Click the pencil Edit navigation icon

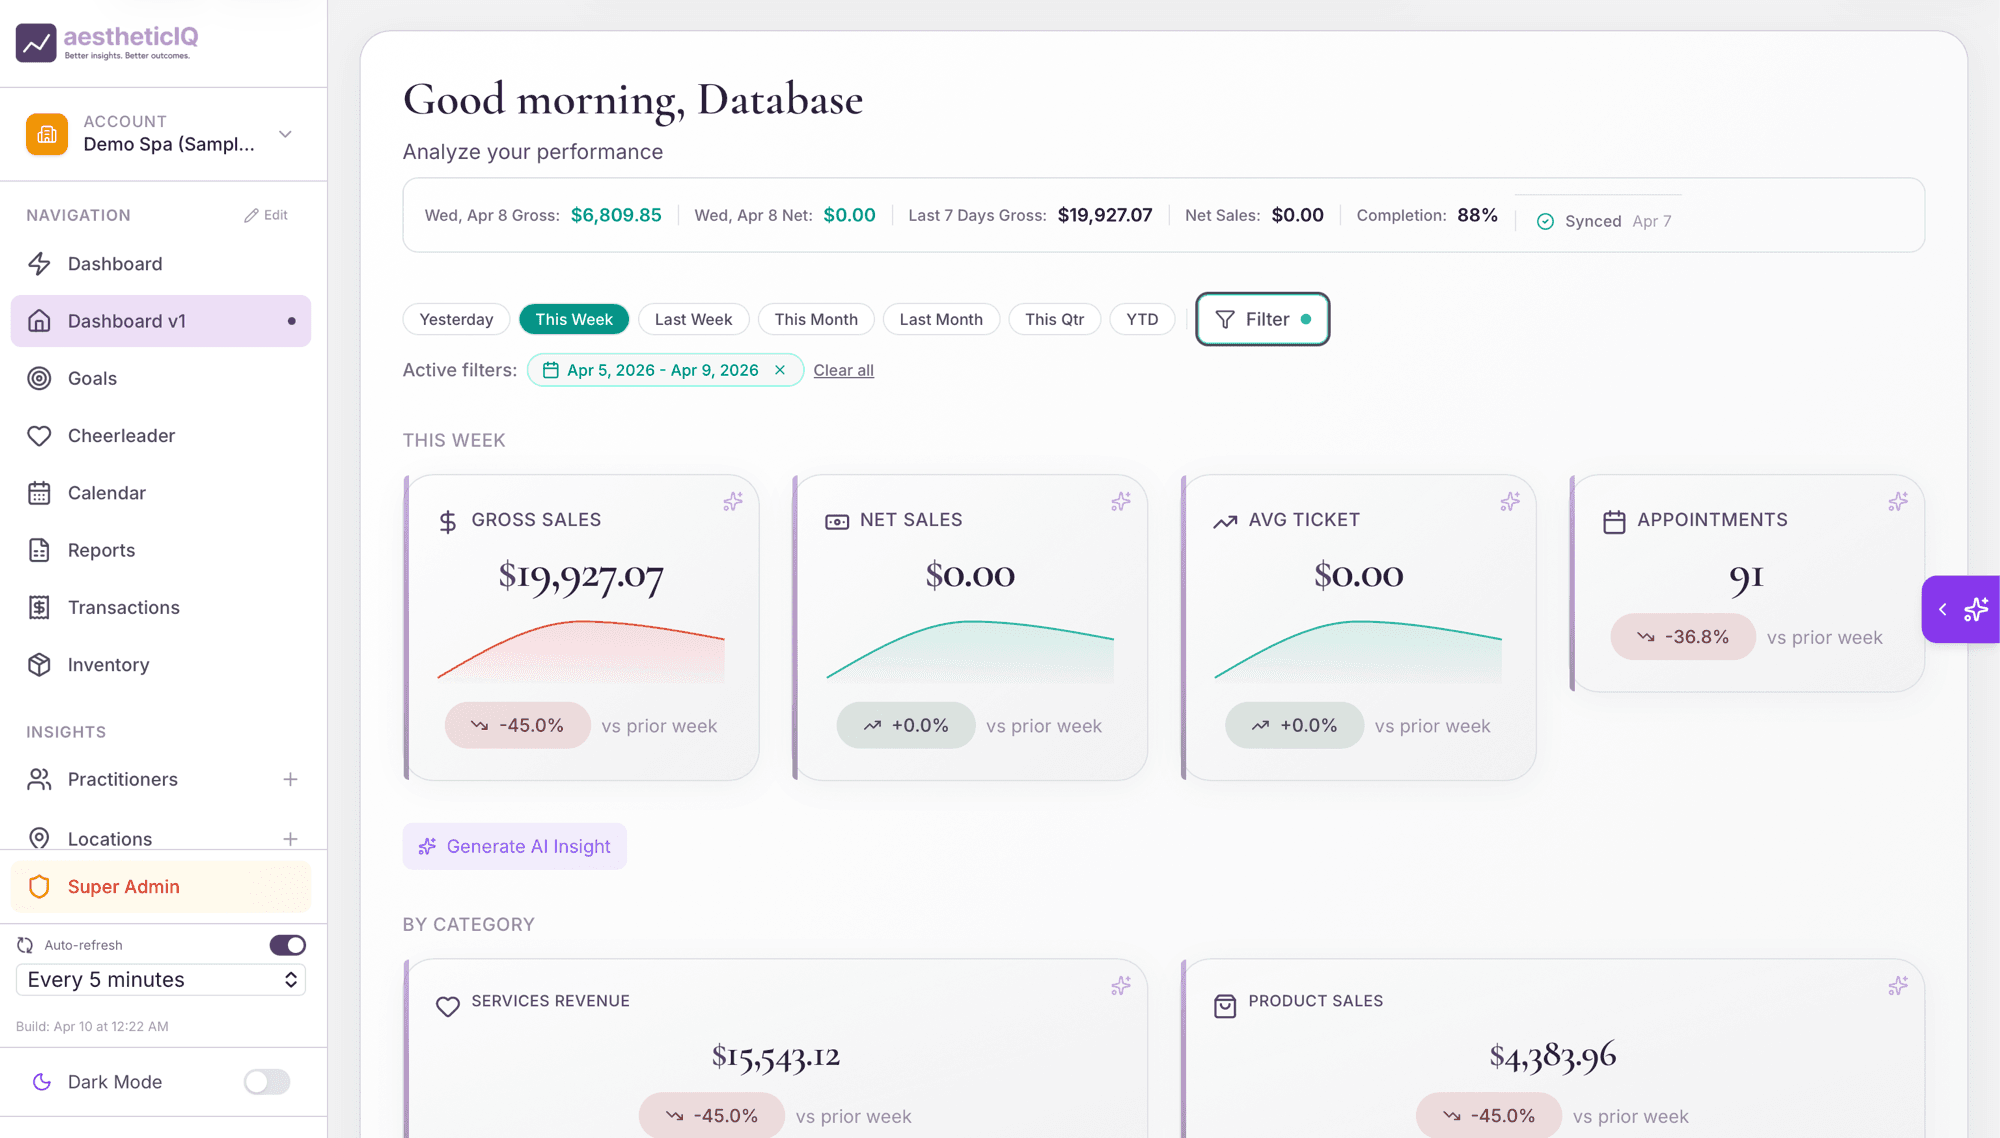coord(251,215)
